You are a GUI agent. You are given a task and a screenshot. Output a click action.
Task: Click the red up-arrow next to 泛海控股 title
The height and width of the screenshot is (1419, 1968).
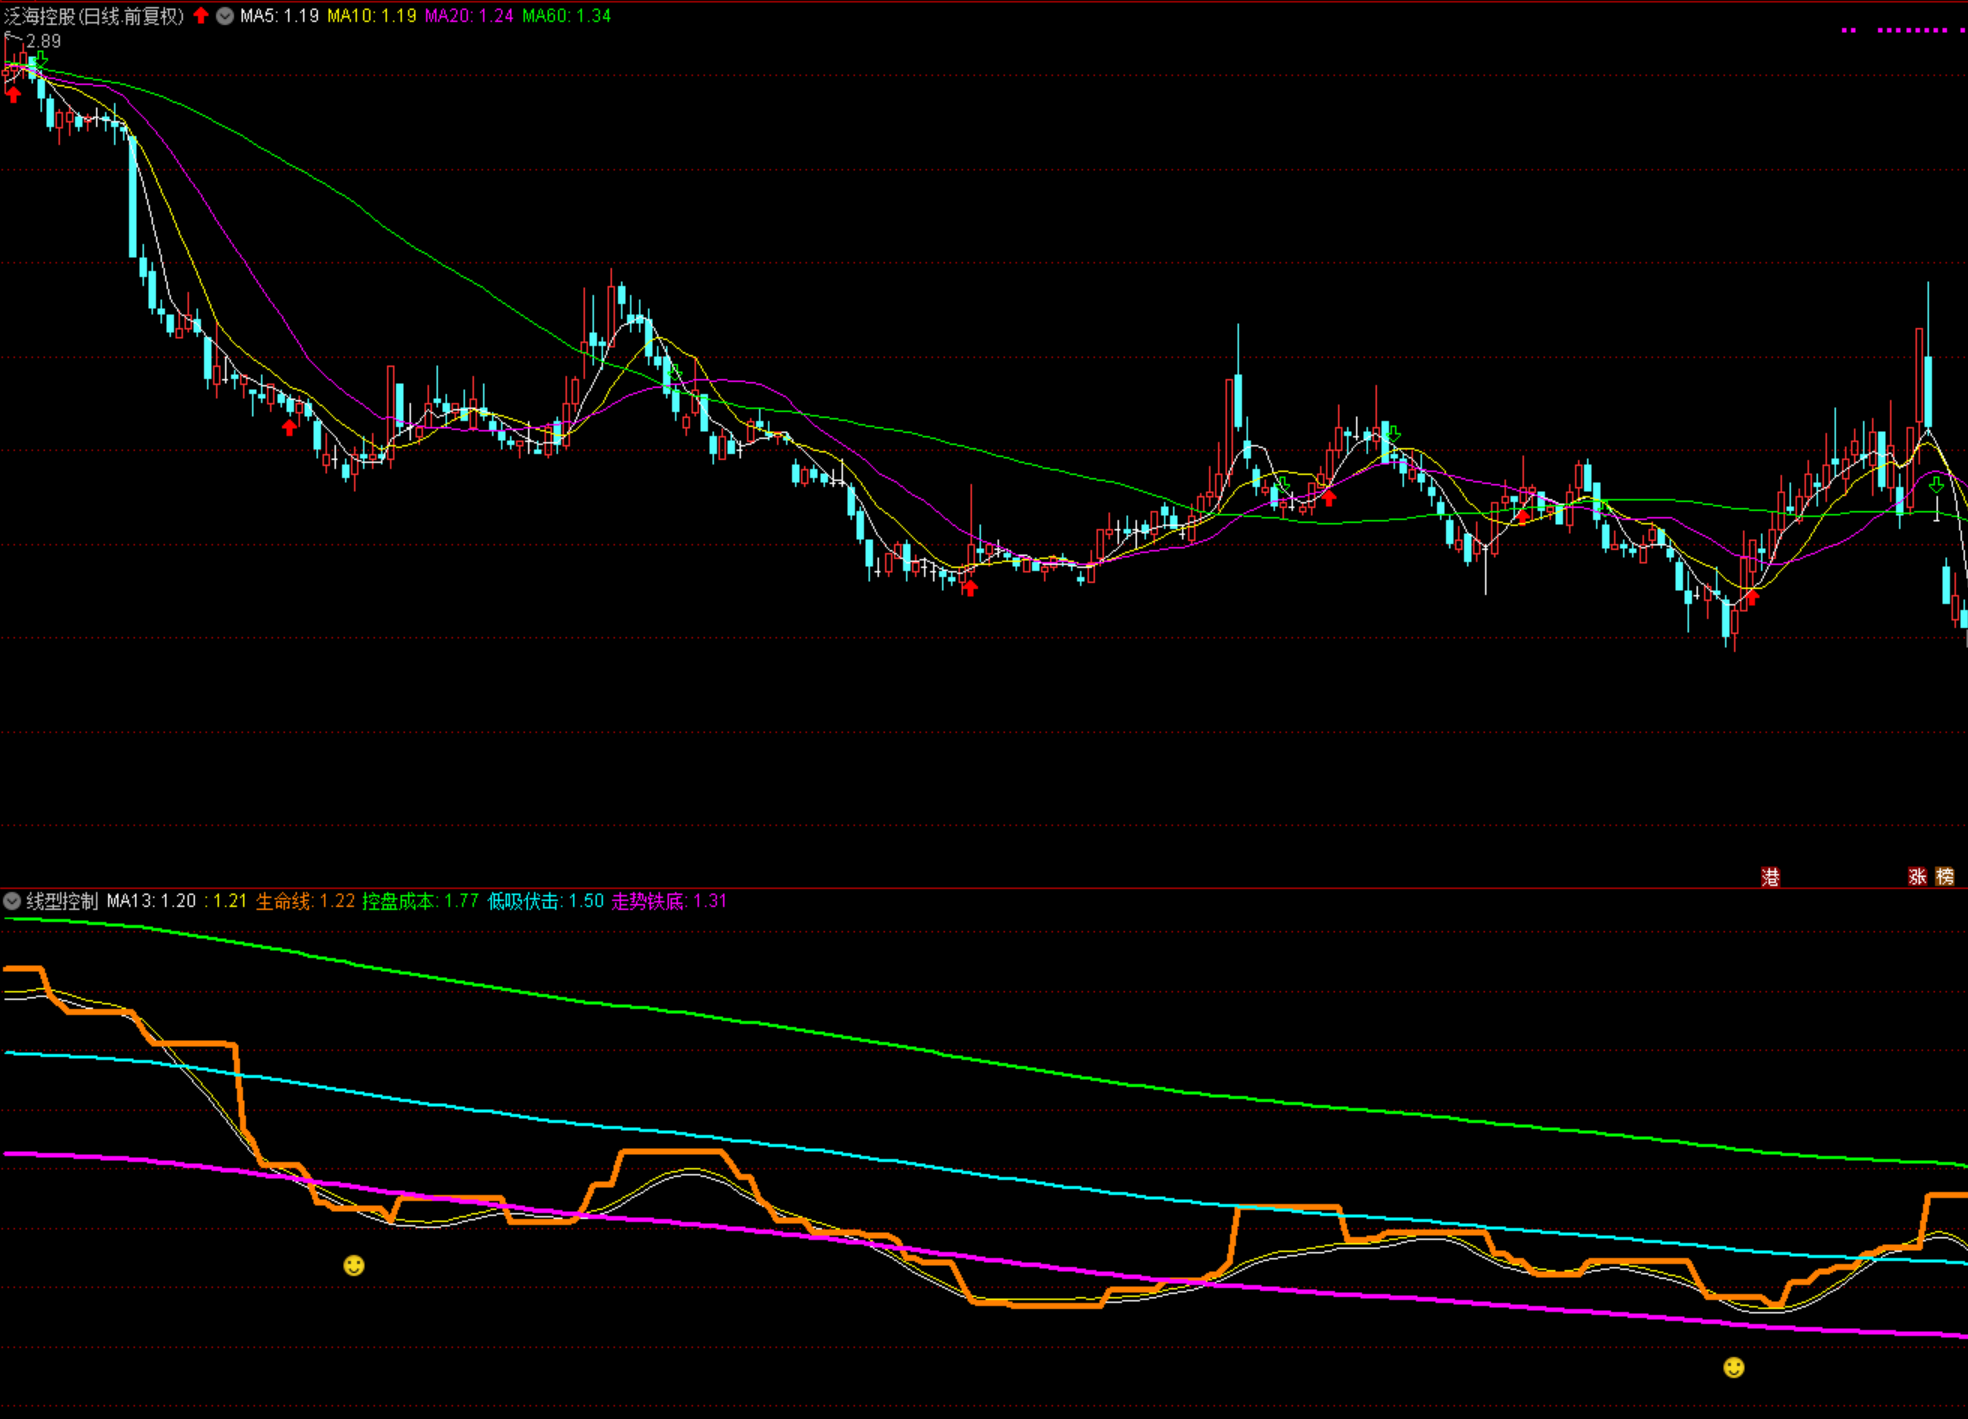(201, 15)
